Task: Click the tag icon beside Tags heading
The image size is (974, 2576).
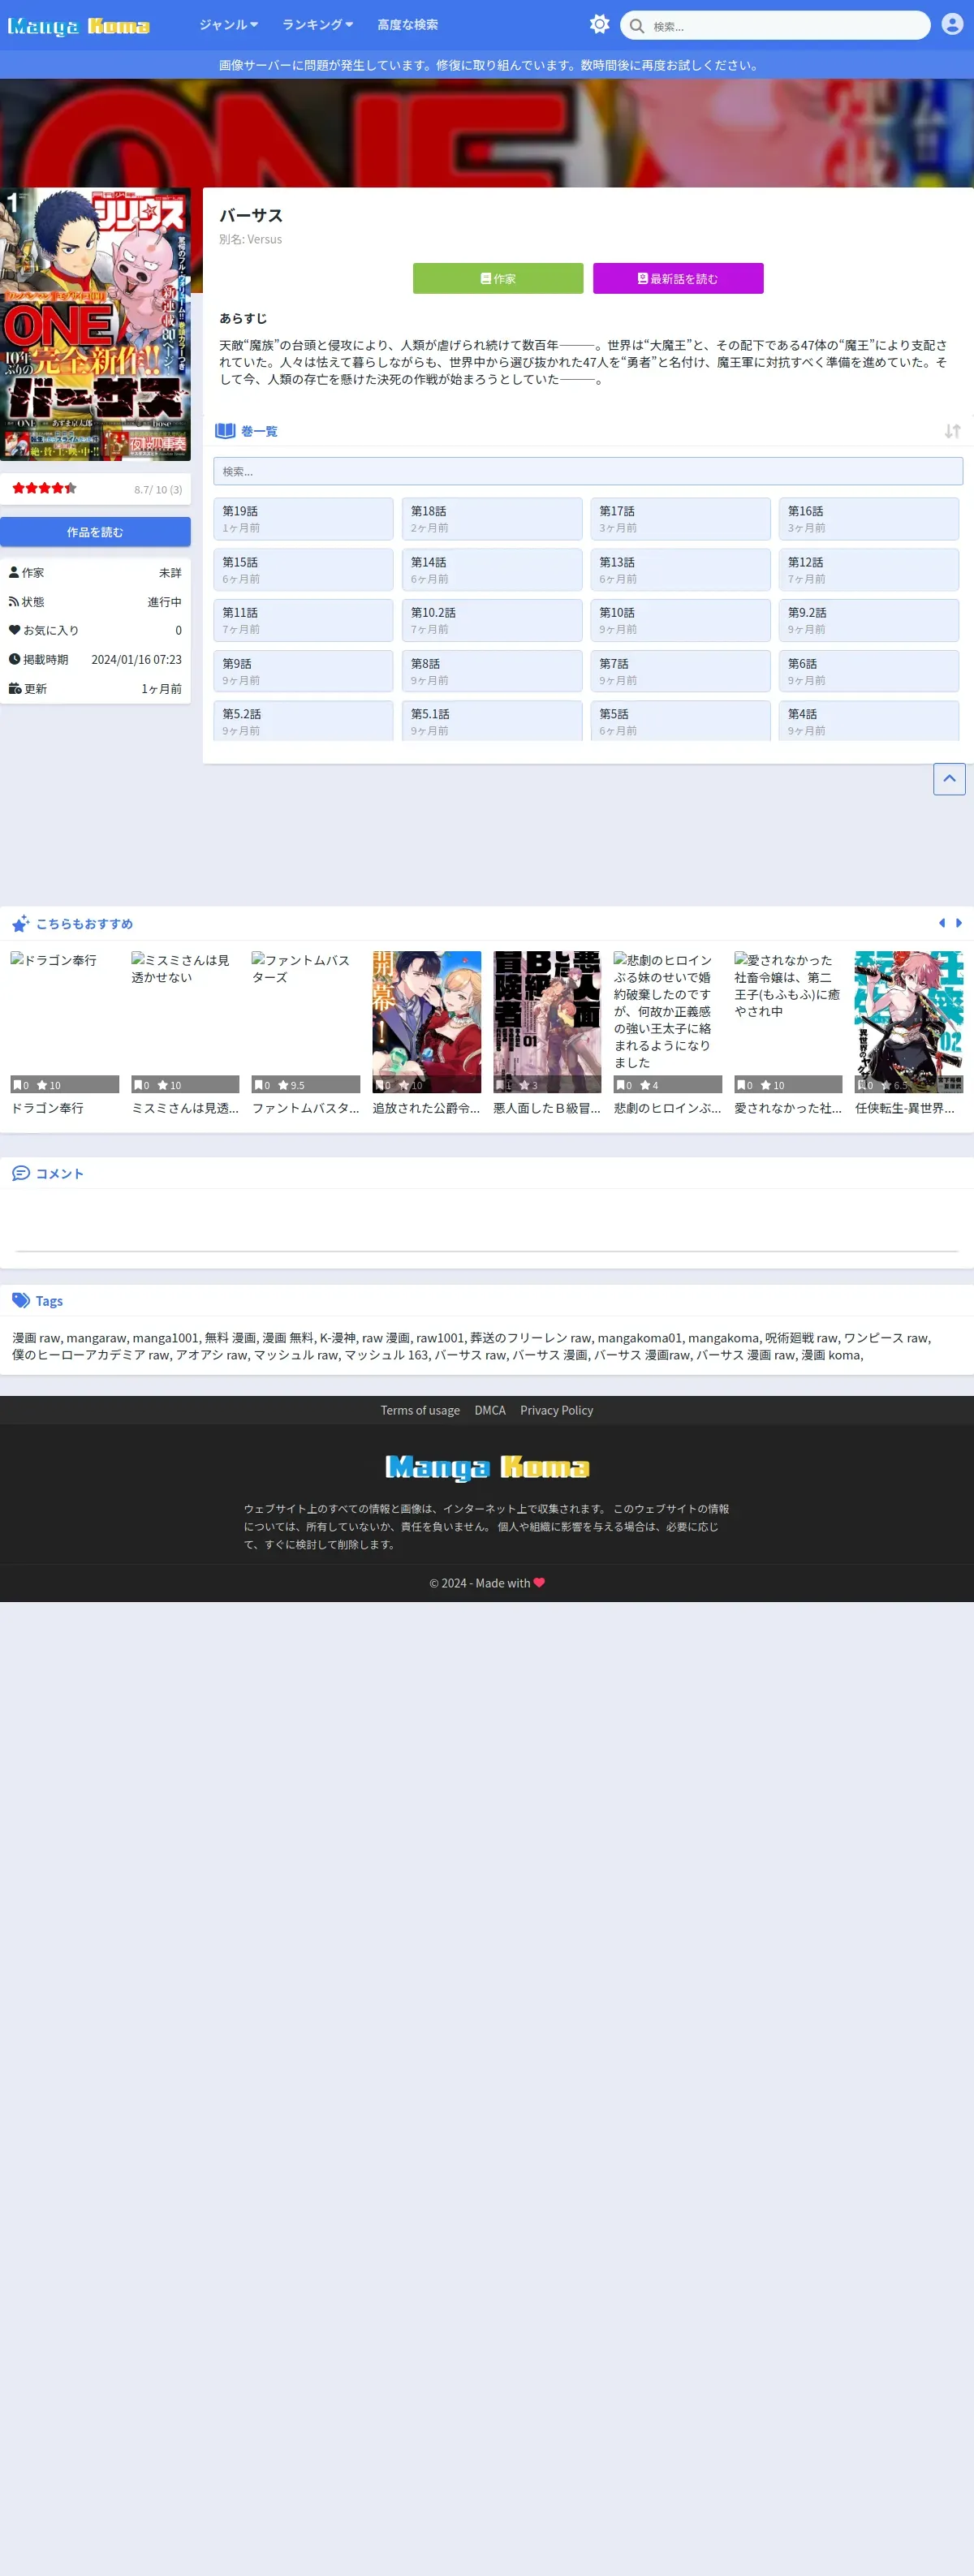Action: click(21, 1300)
